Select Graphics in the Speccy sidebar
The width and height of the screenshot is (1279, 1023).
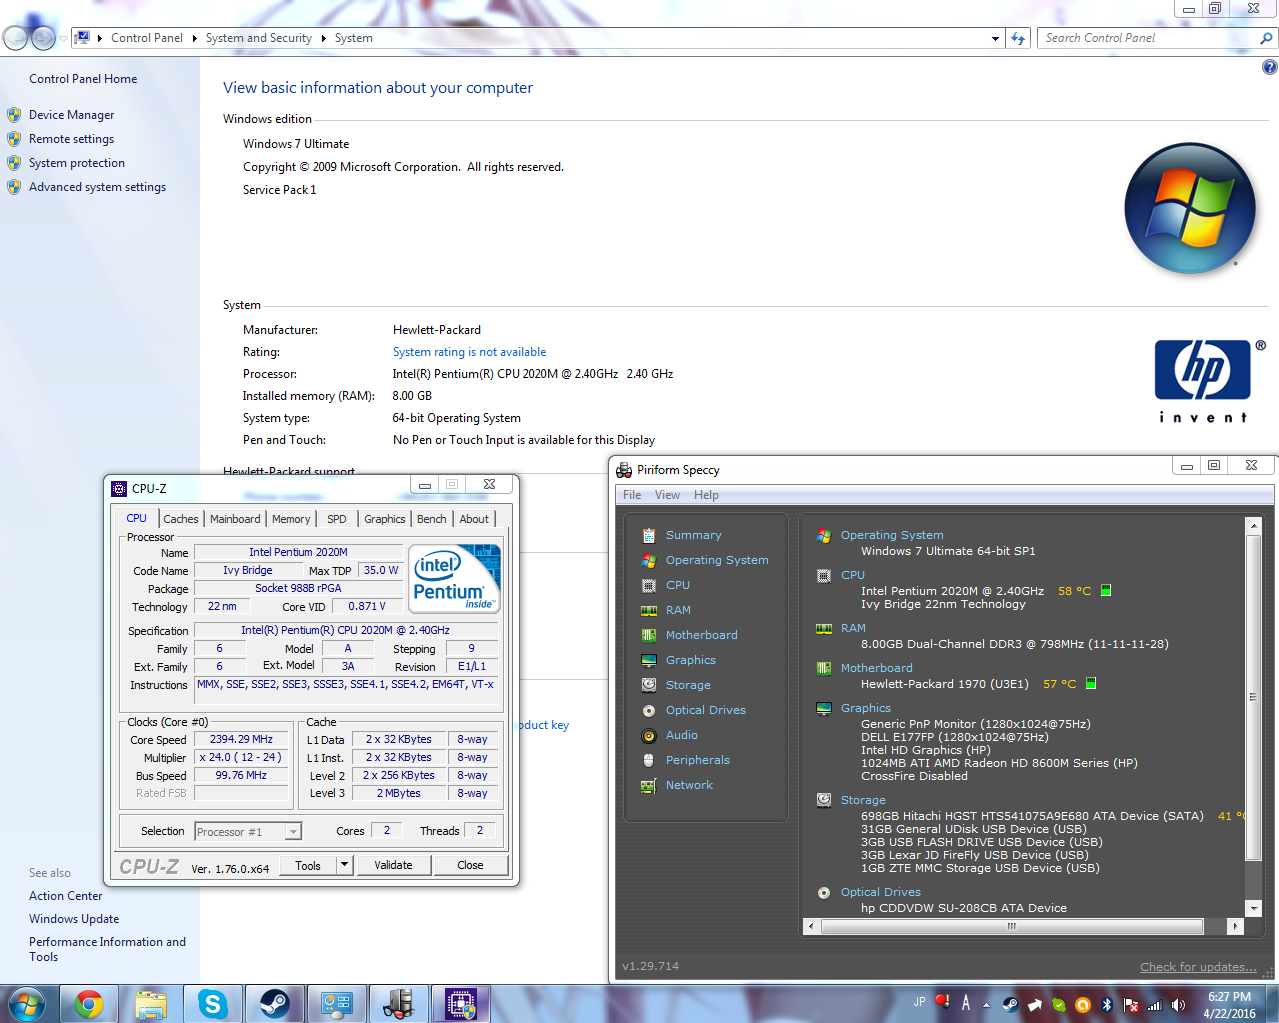click(691, 660)
